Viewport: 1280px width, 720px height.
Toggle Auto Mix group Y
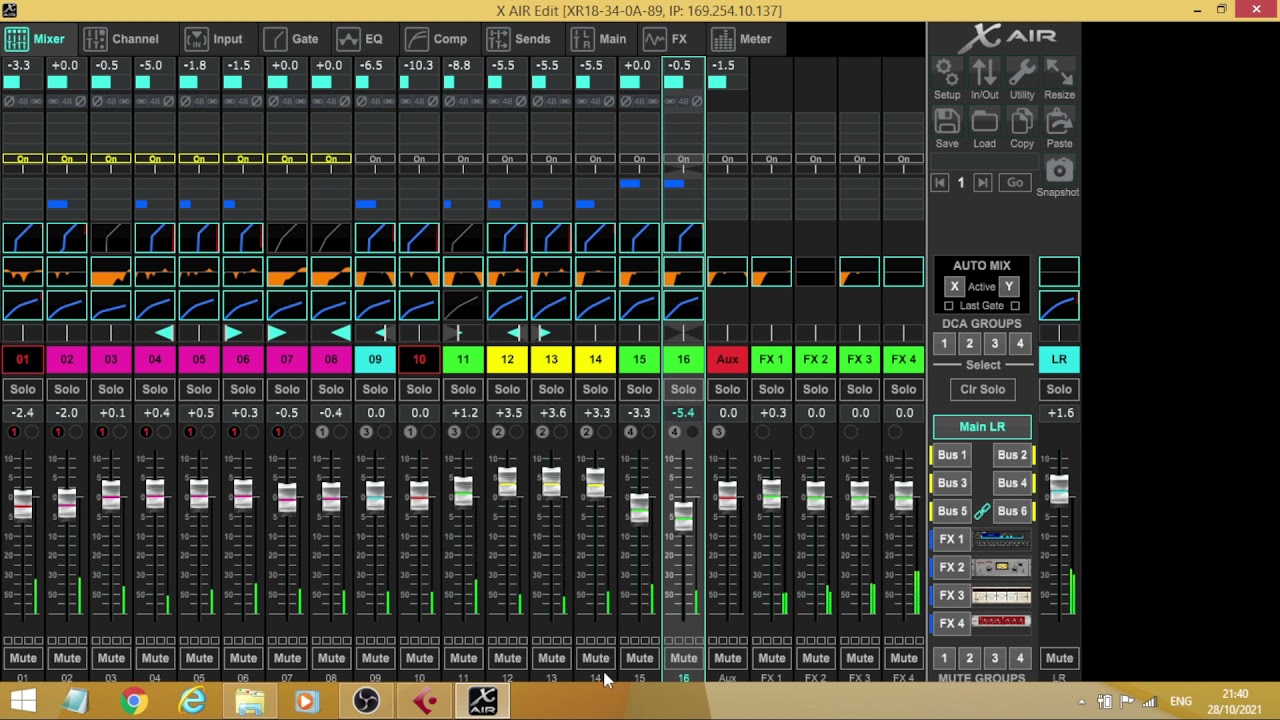click(x=1008, y=287)
